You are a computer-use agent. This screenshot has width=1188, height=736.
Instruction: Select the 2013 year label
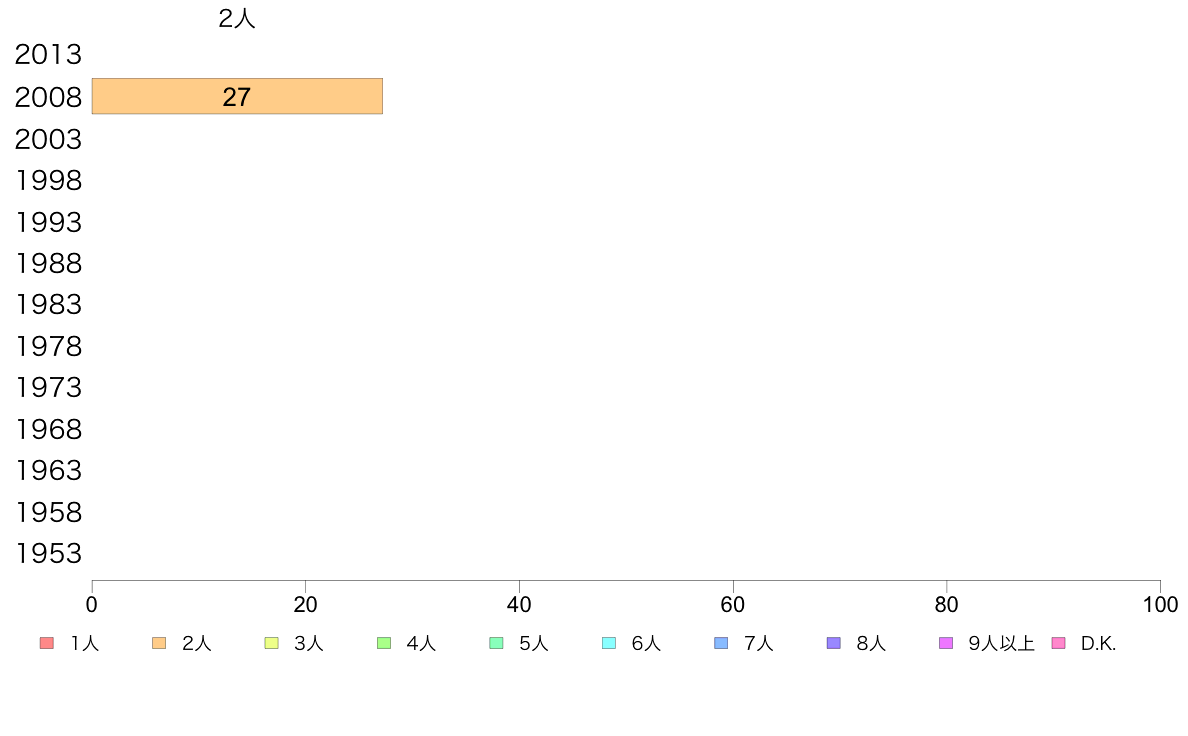click(48, 55)
